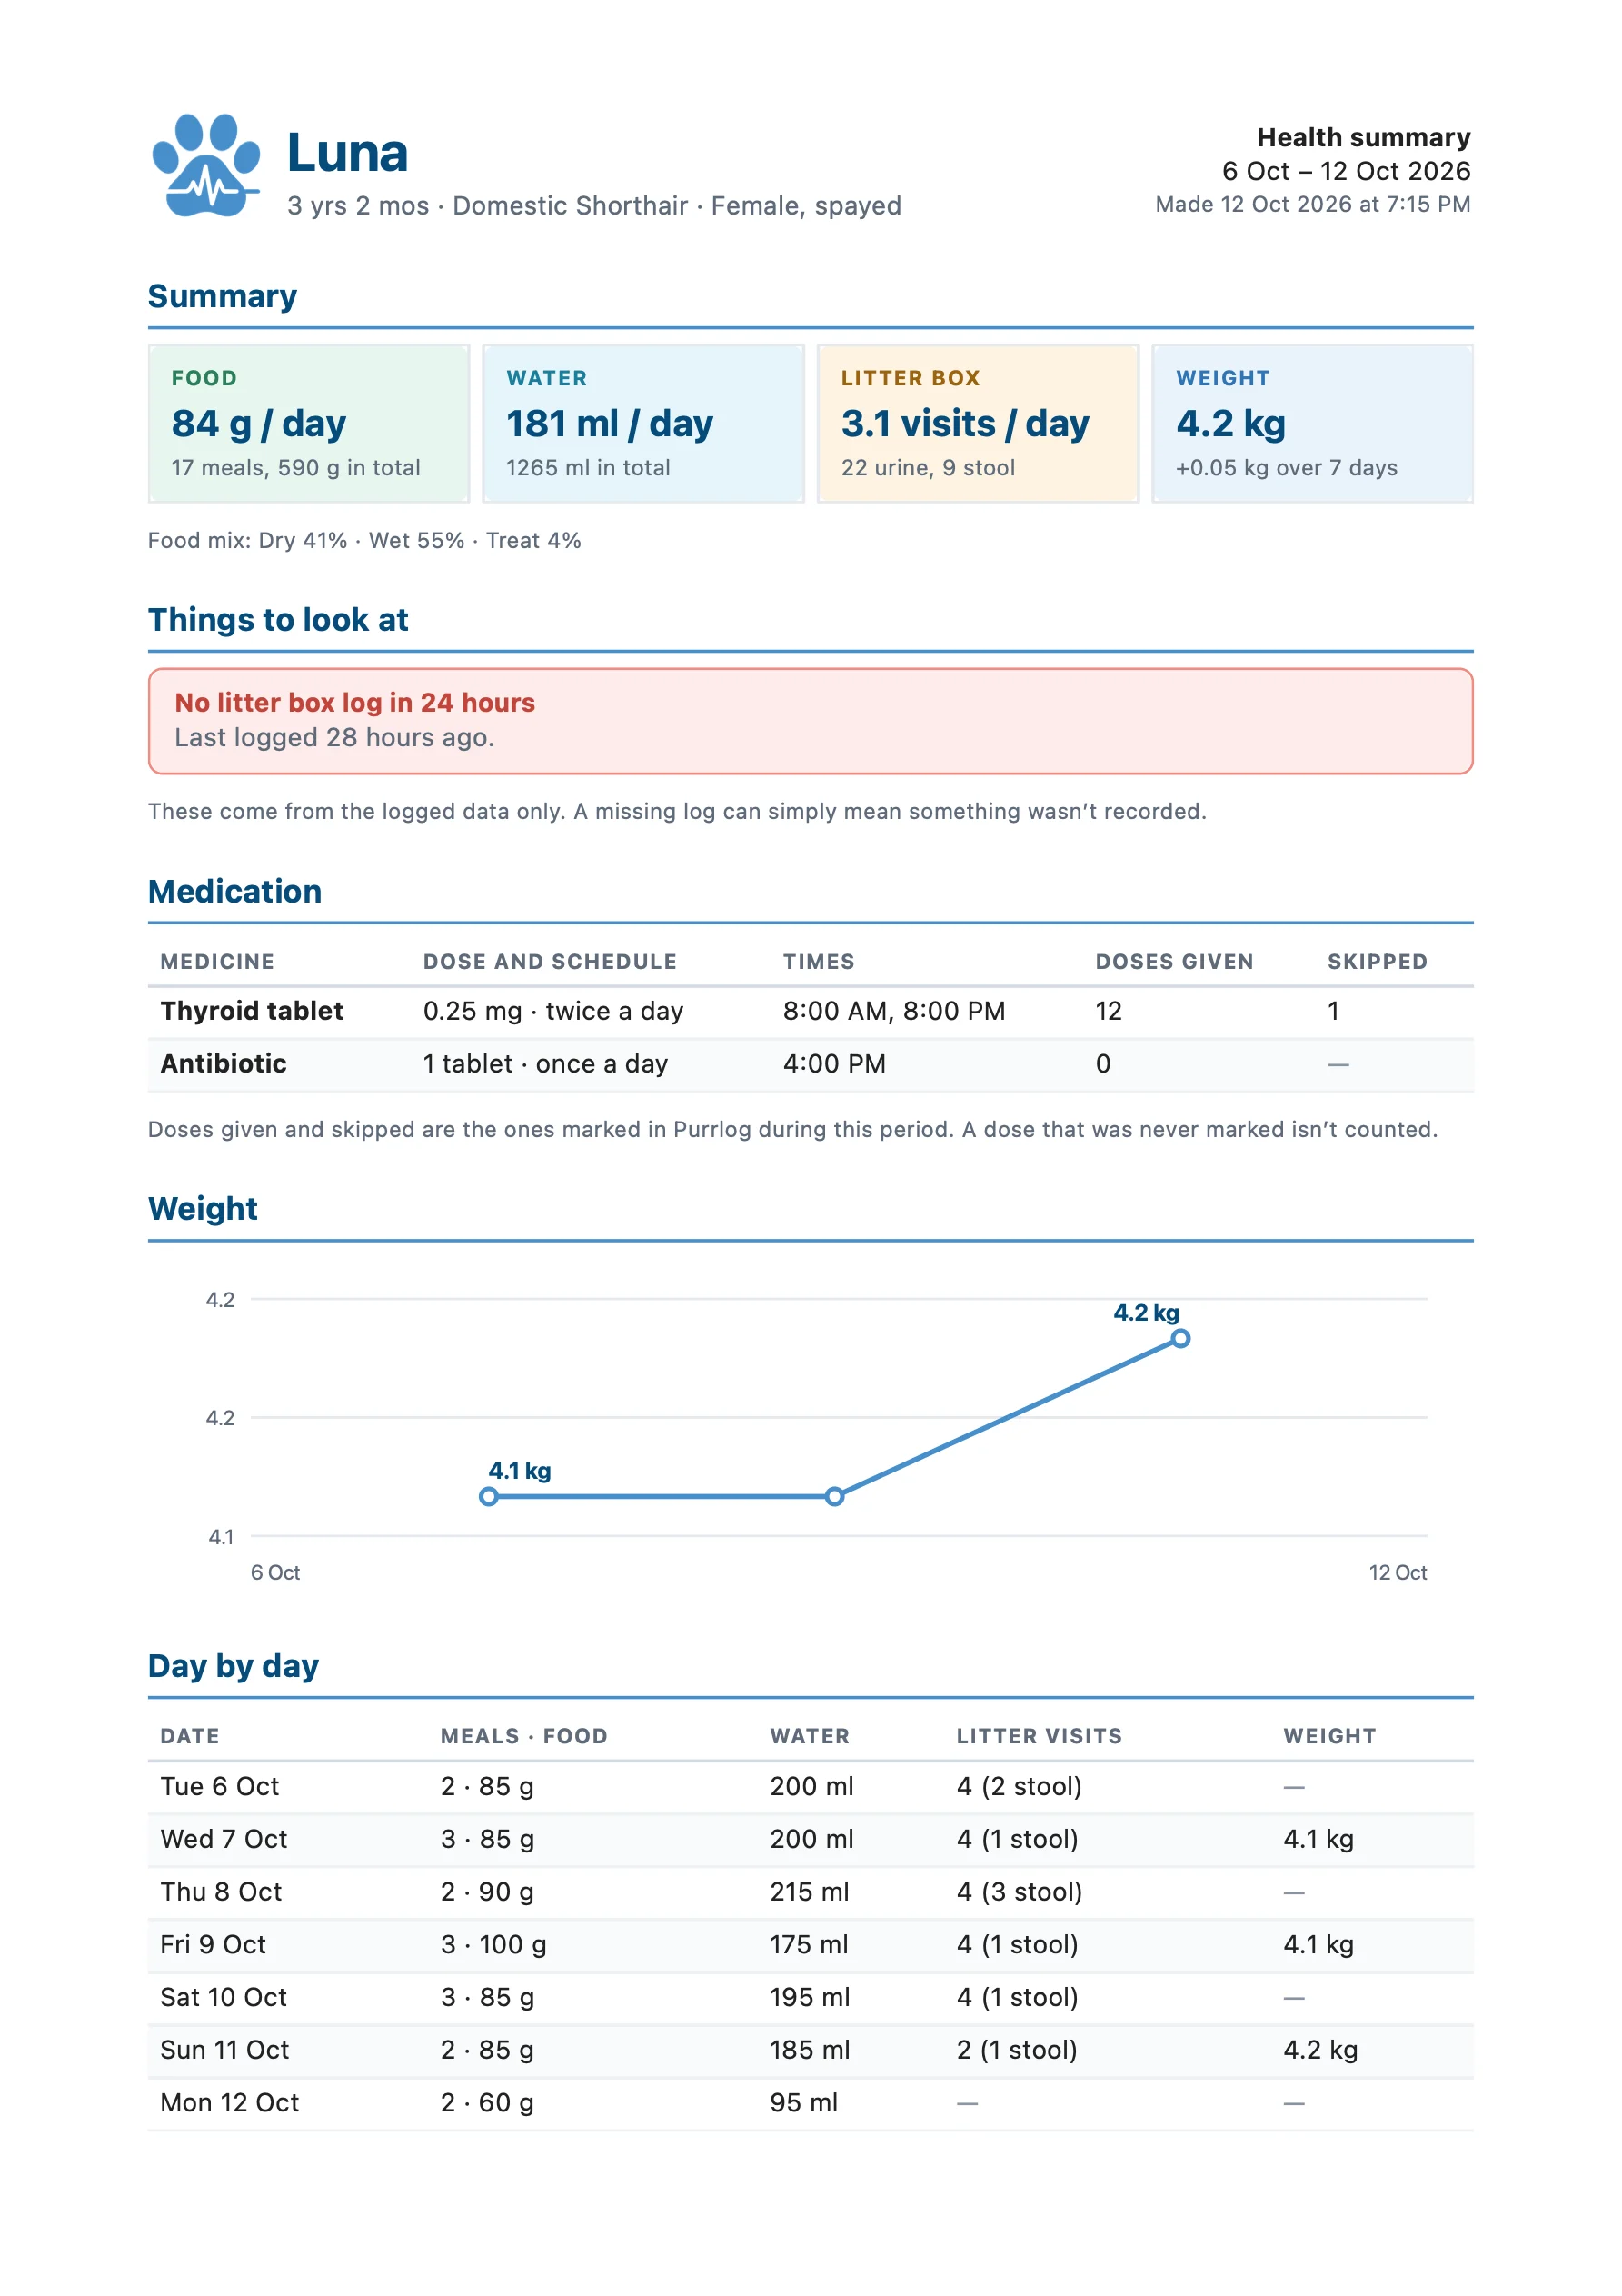This screenshot has height=2296, width=1622.
Task: Click 'Mon 12 Oct' date cell
Action: [x=229, y=2103]
